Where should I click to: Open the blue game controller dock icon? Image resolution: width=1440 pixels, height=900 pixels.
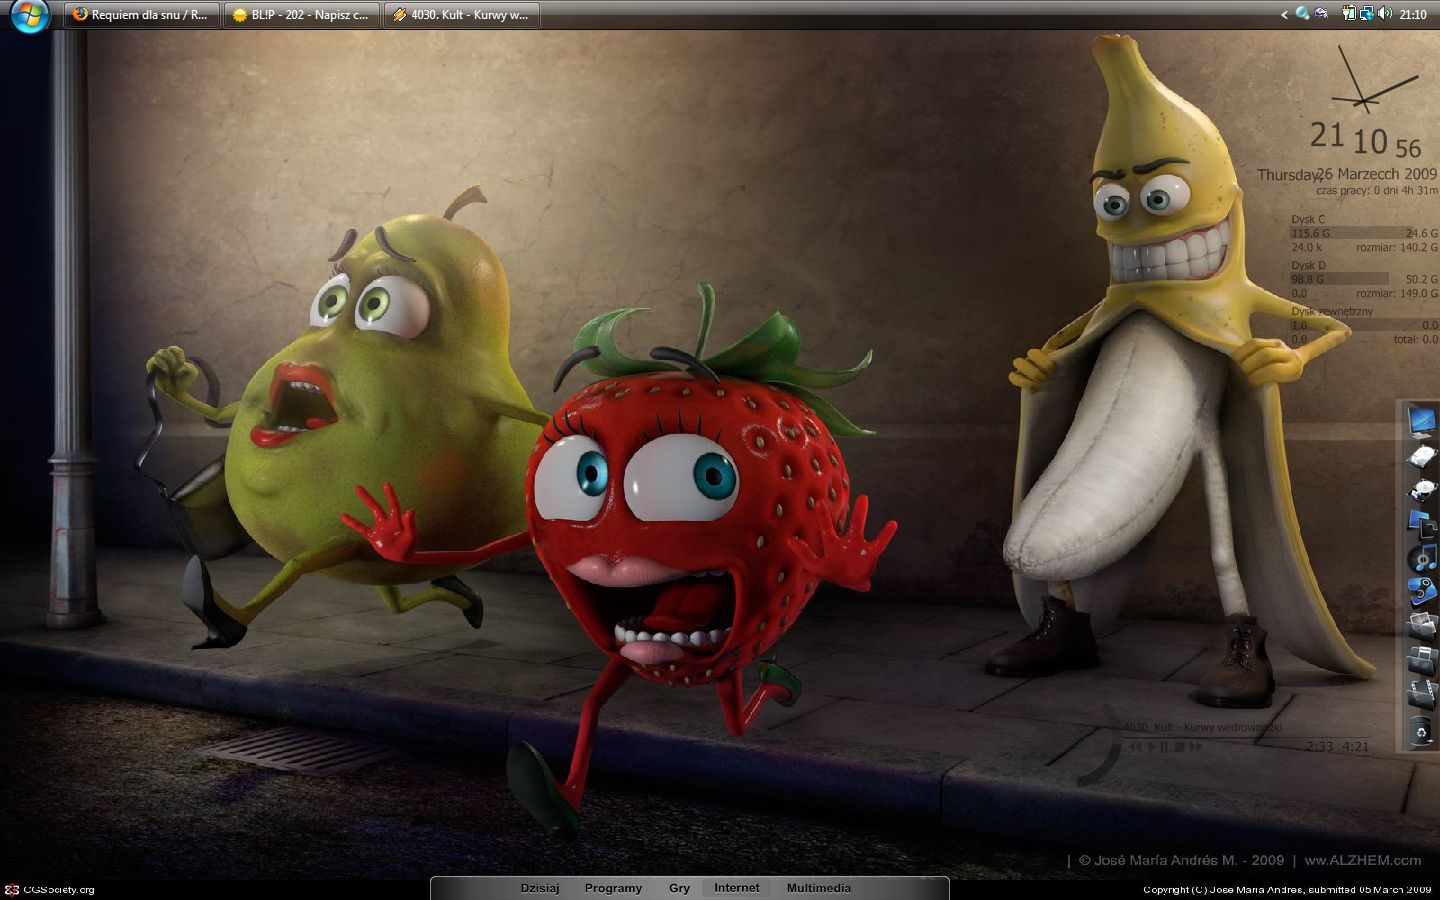pos(1422,591)
